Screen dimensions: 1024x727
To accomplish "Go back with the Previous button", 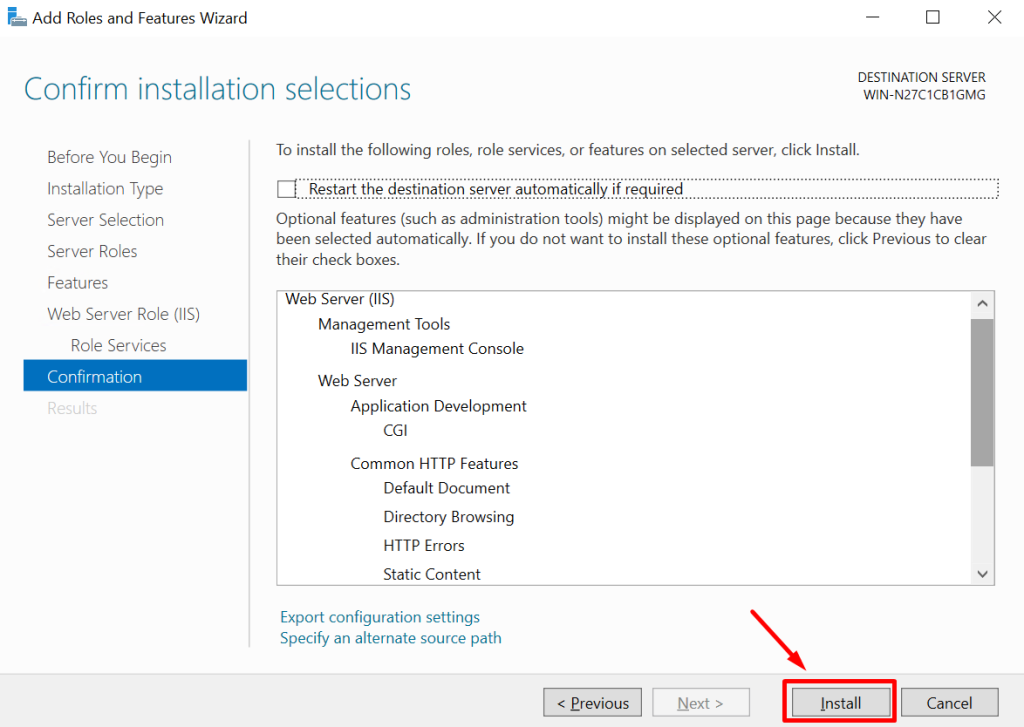I will pyautogui.click(x=593, y=703).
